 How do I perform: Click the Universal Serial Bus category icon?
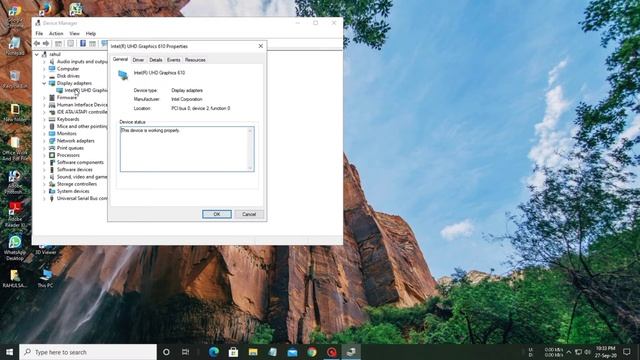tap(52, 198)
